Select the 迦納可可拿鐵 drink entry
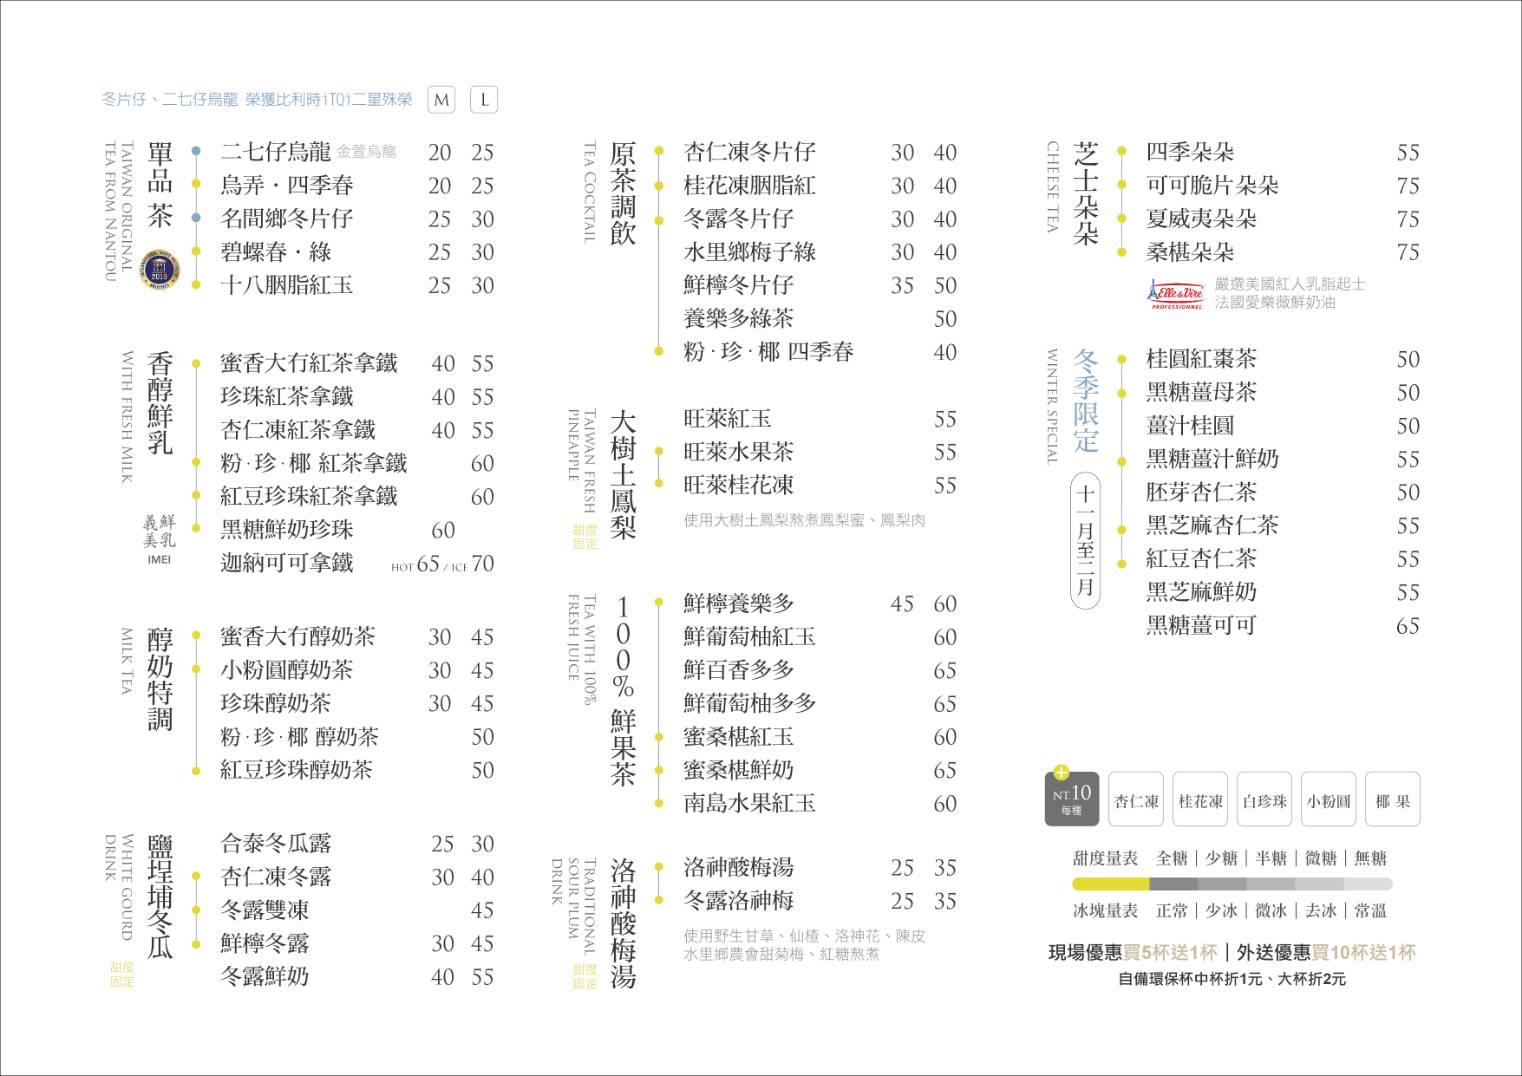Viewport: 1522px width, 1076px height. pyautogui.click(x=287, y=564)
